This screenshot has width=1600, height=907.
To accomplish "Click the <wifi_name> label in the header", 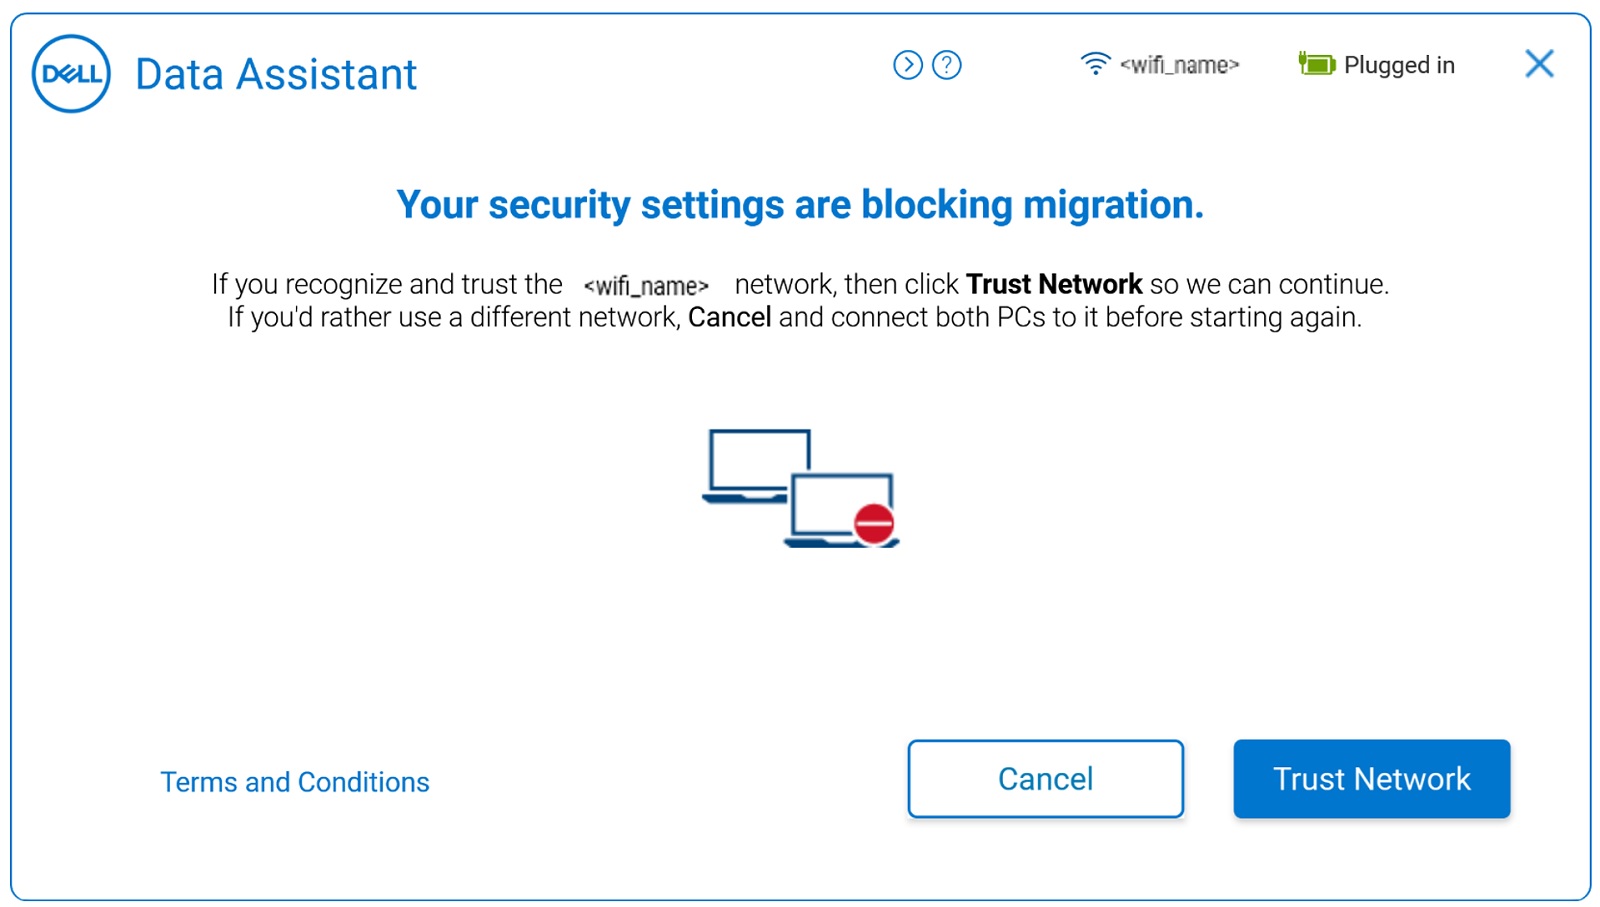I will click(1180, 65).
